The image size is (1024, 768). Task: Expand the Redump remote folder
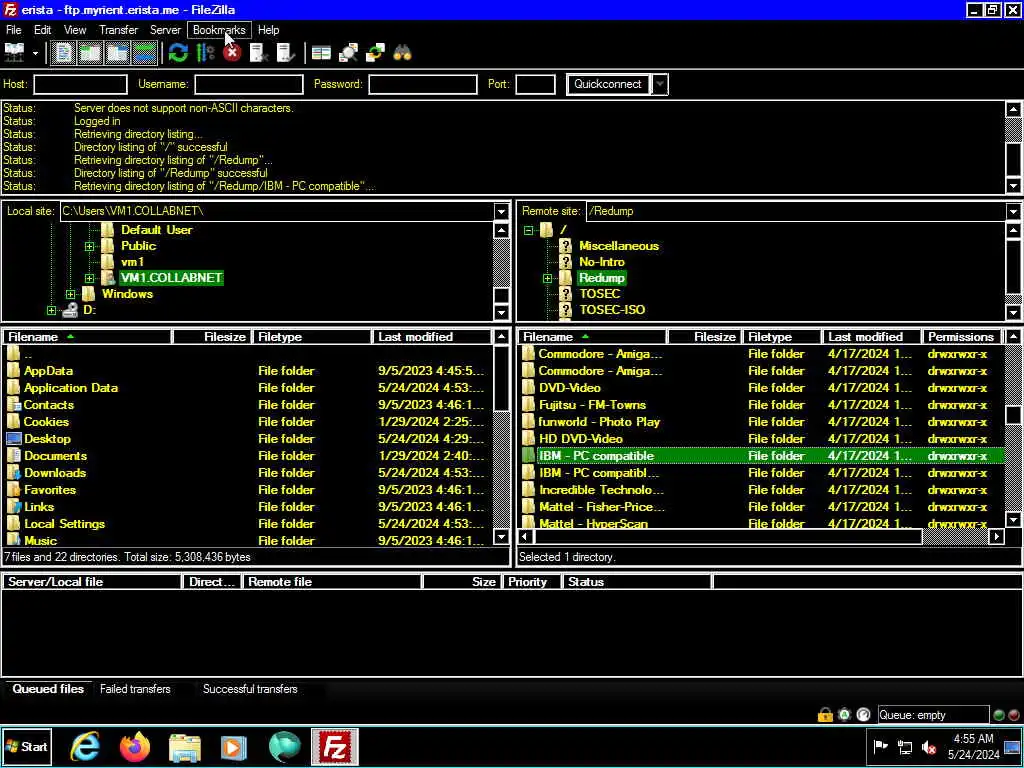point(547,278)
